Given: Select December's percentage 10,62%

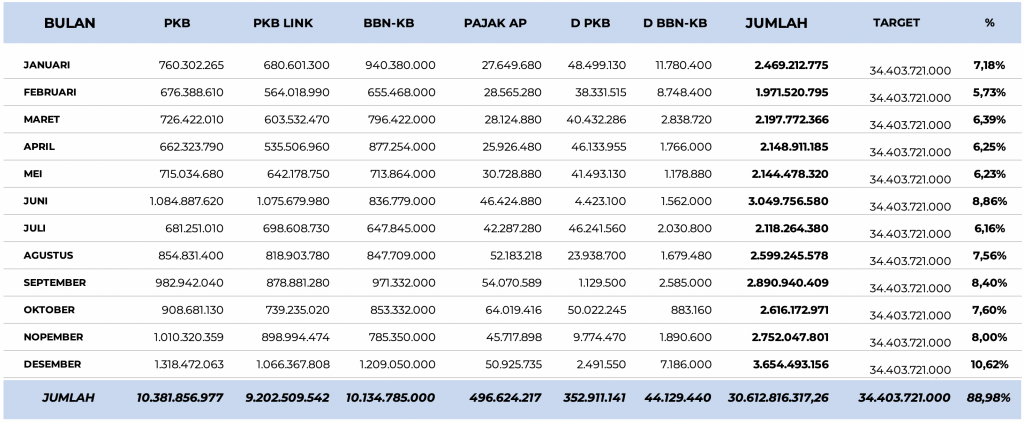Looking at the screenshot, I should 989,364.
